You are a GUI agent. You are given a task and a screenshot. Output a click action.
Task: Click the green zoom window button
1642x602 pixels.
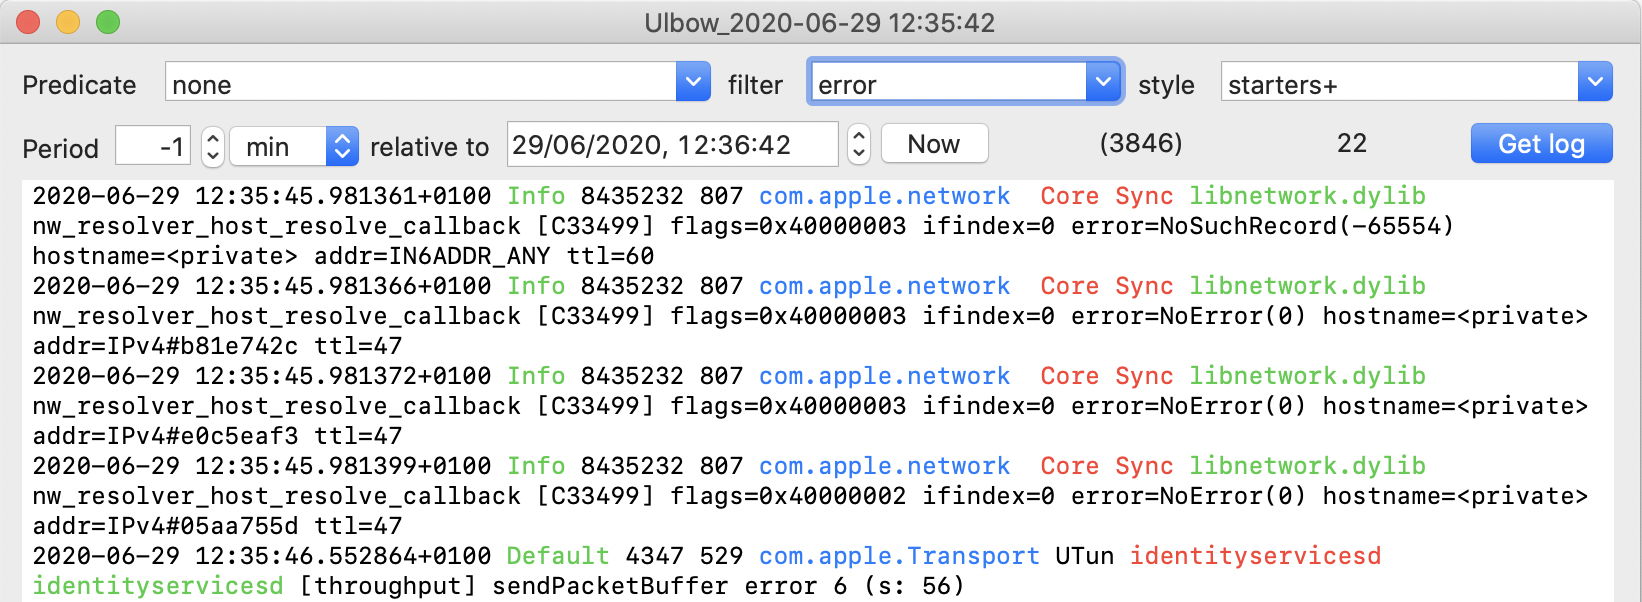(x=108, y=22)
